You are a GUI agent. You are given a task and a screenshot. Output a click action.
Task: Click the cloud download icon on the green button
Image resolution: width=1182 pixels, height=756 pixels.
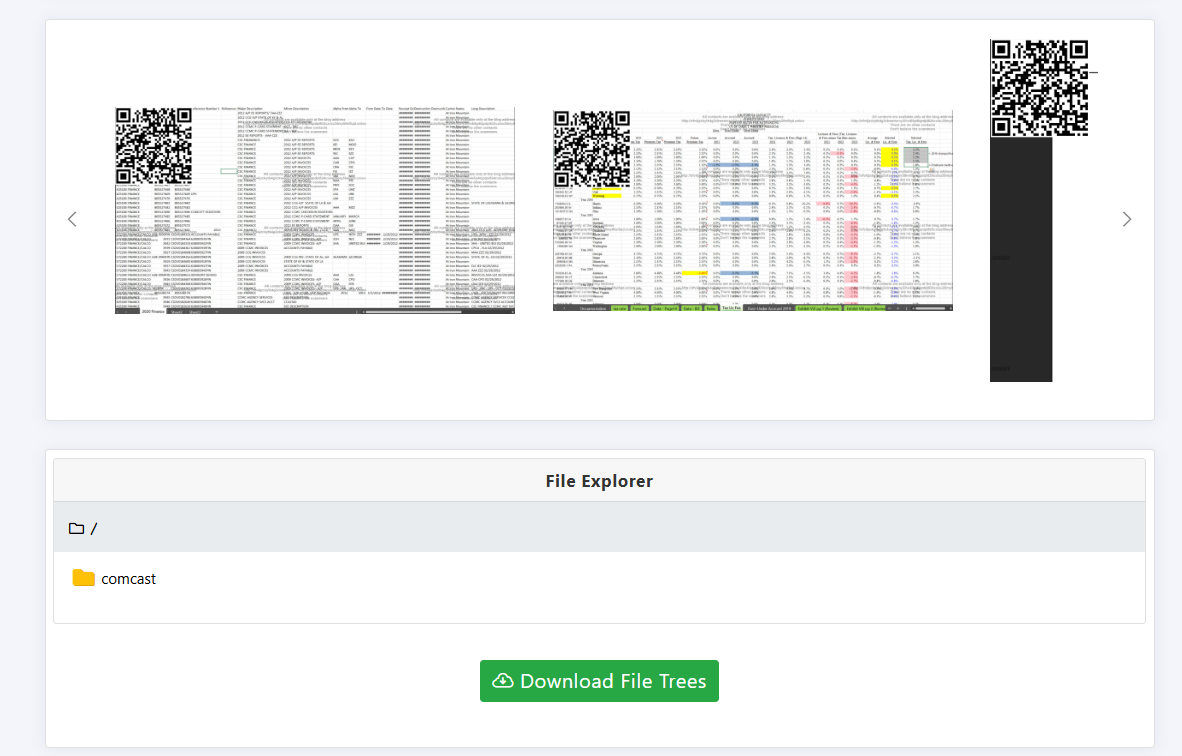(x=503, y=681)
